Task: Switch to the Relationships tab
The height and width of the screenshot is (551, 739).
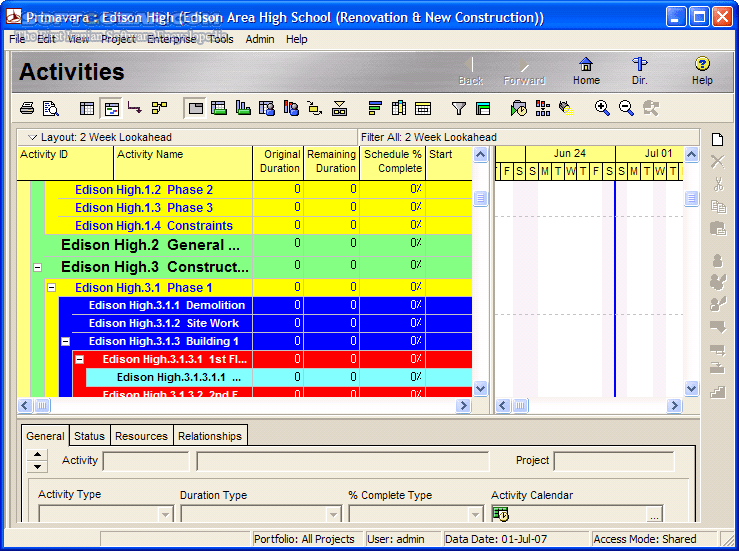Action: tap(210, 436)
